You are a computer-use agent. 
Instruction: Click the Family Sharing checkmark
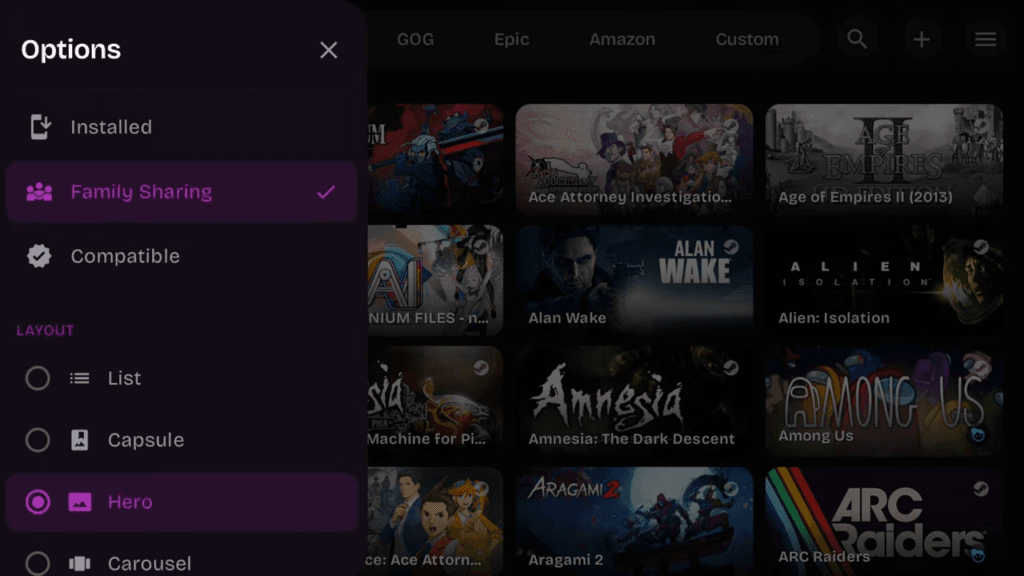point(326,192)
